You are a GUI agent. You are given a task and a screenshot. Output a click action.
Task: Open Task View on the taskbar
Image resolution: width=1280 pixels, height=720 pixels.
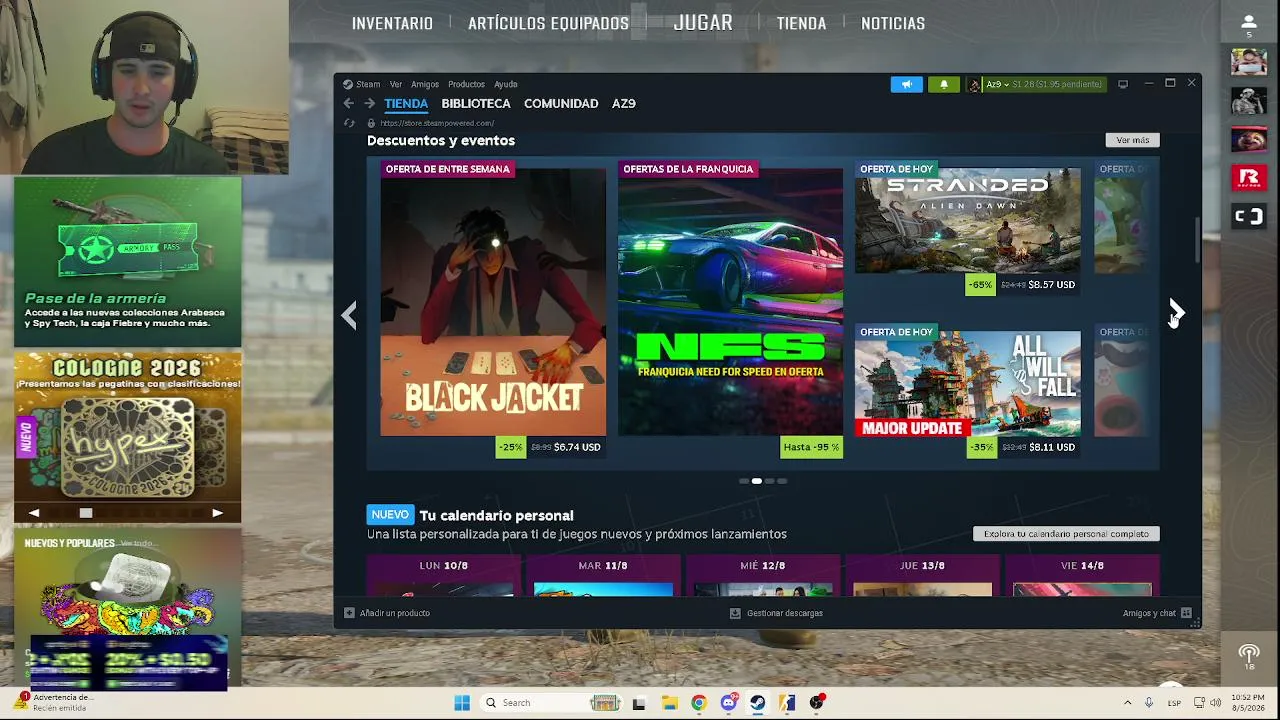[639, 702]
